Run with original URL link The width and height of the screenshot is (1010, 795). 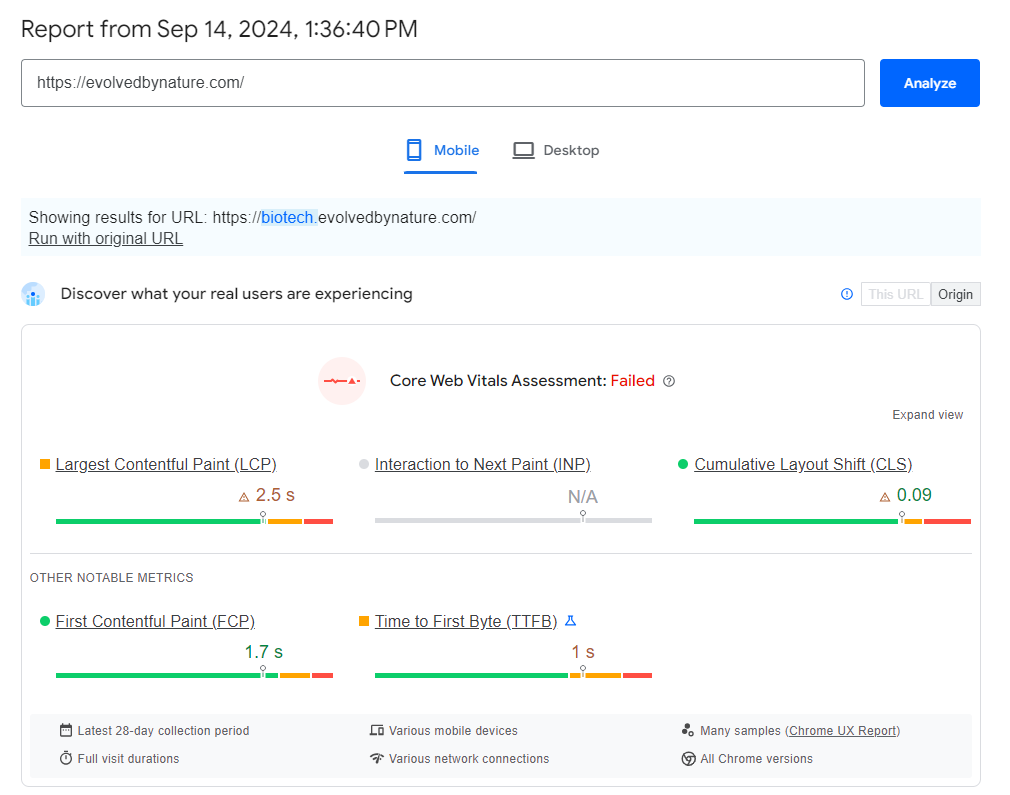click(105, 238)
